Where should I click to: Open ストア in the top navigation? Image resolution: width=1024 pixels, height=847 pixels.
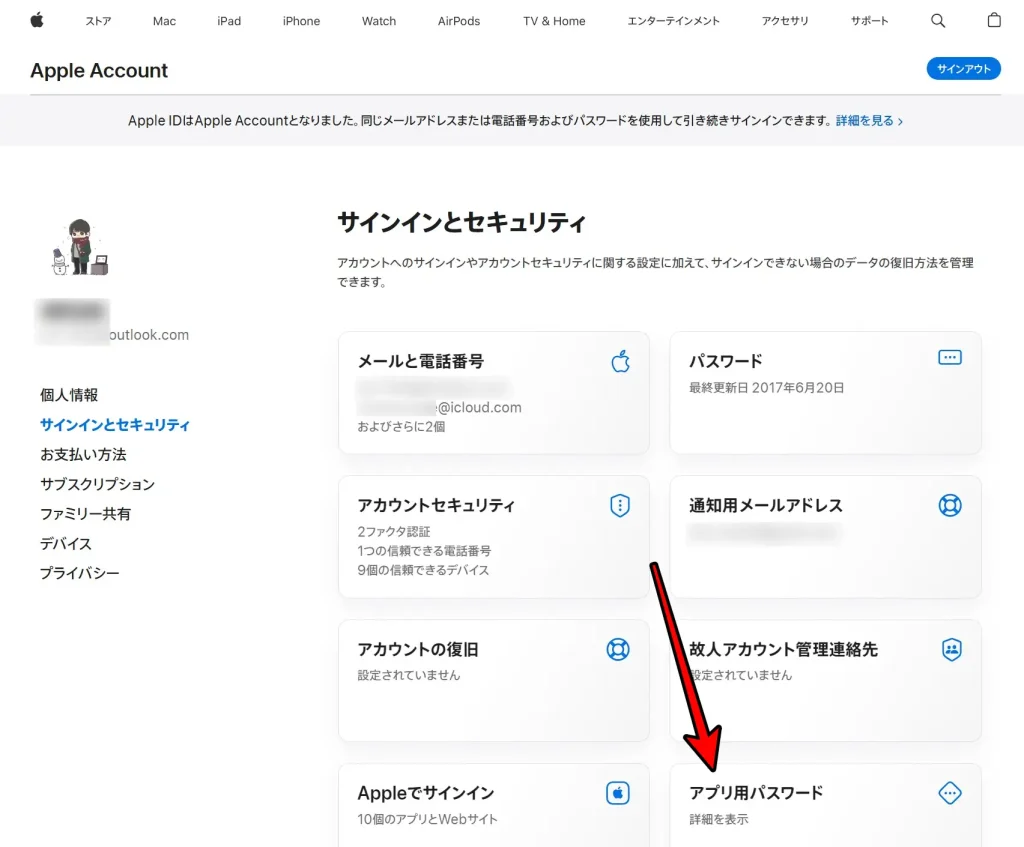coord(98,21)
